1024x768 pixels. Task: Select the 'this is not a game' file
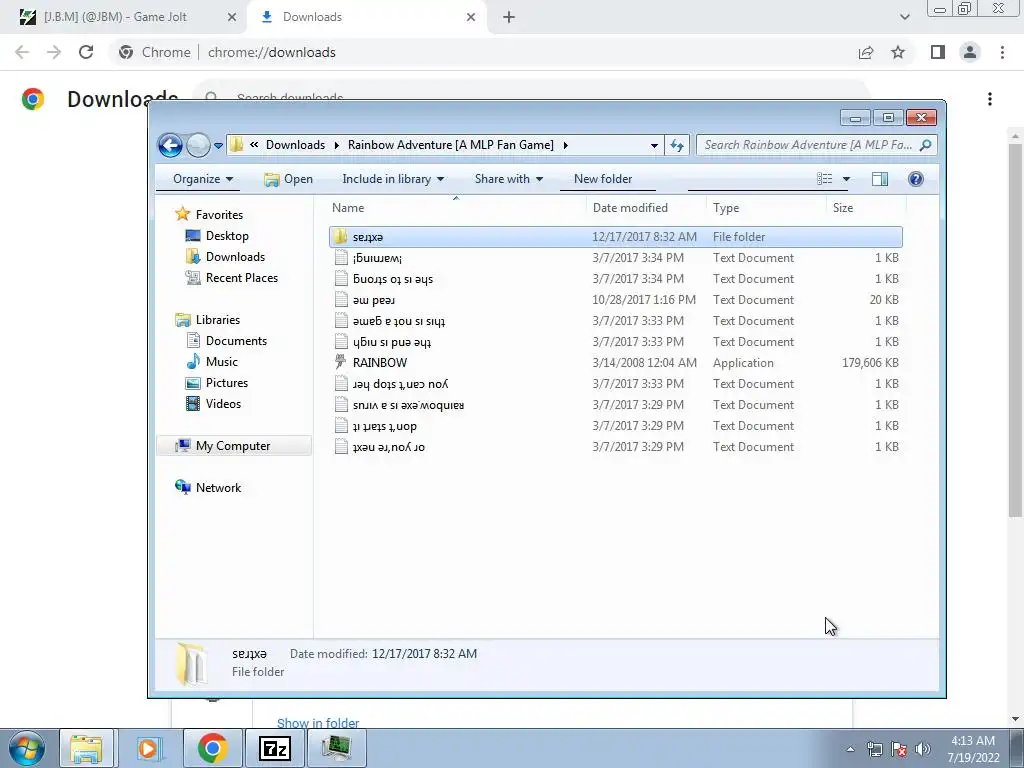616,321
